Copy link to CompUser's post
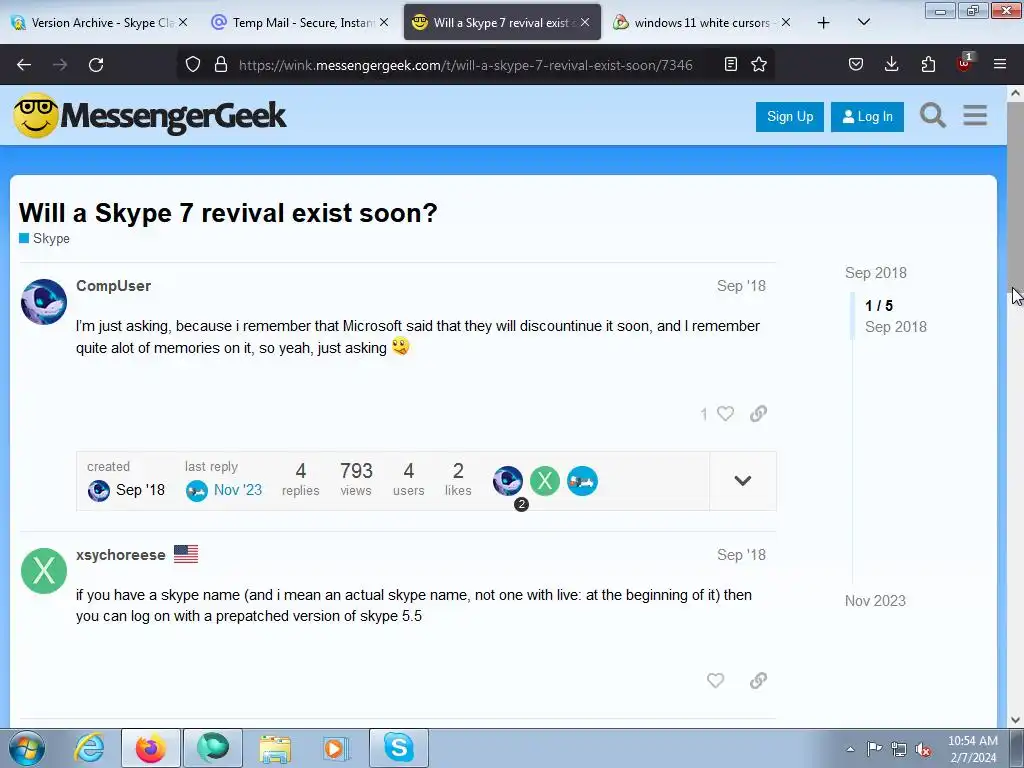 coord(758,413)
